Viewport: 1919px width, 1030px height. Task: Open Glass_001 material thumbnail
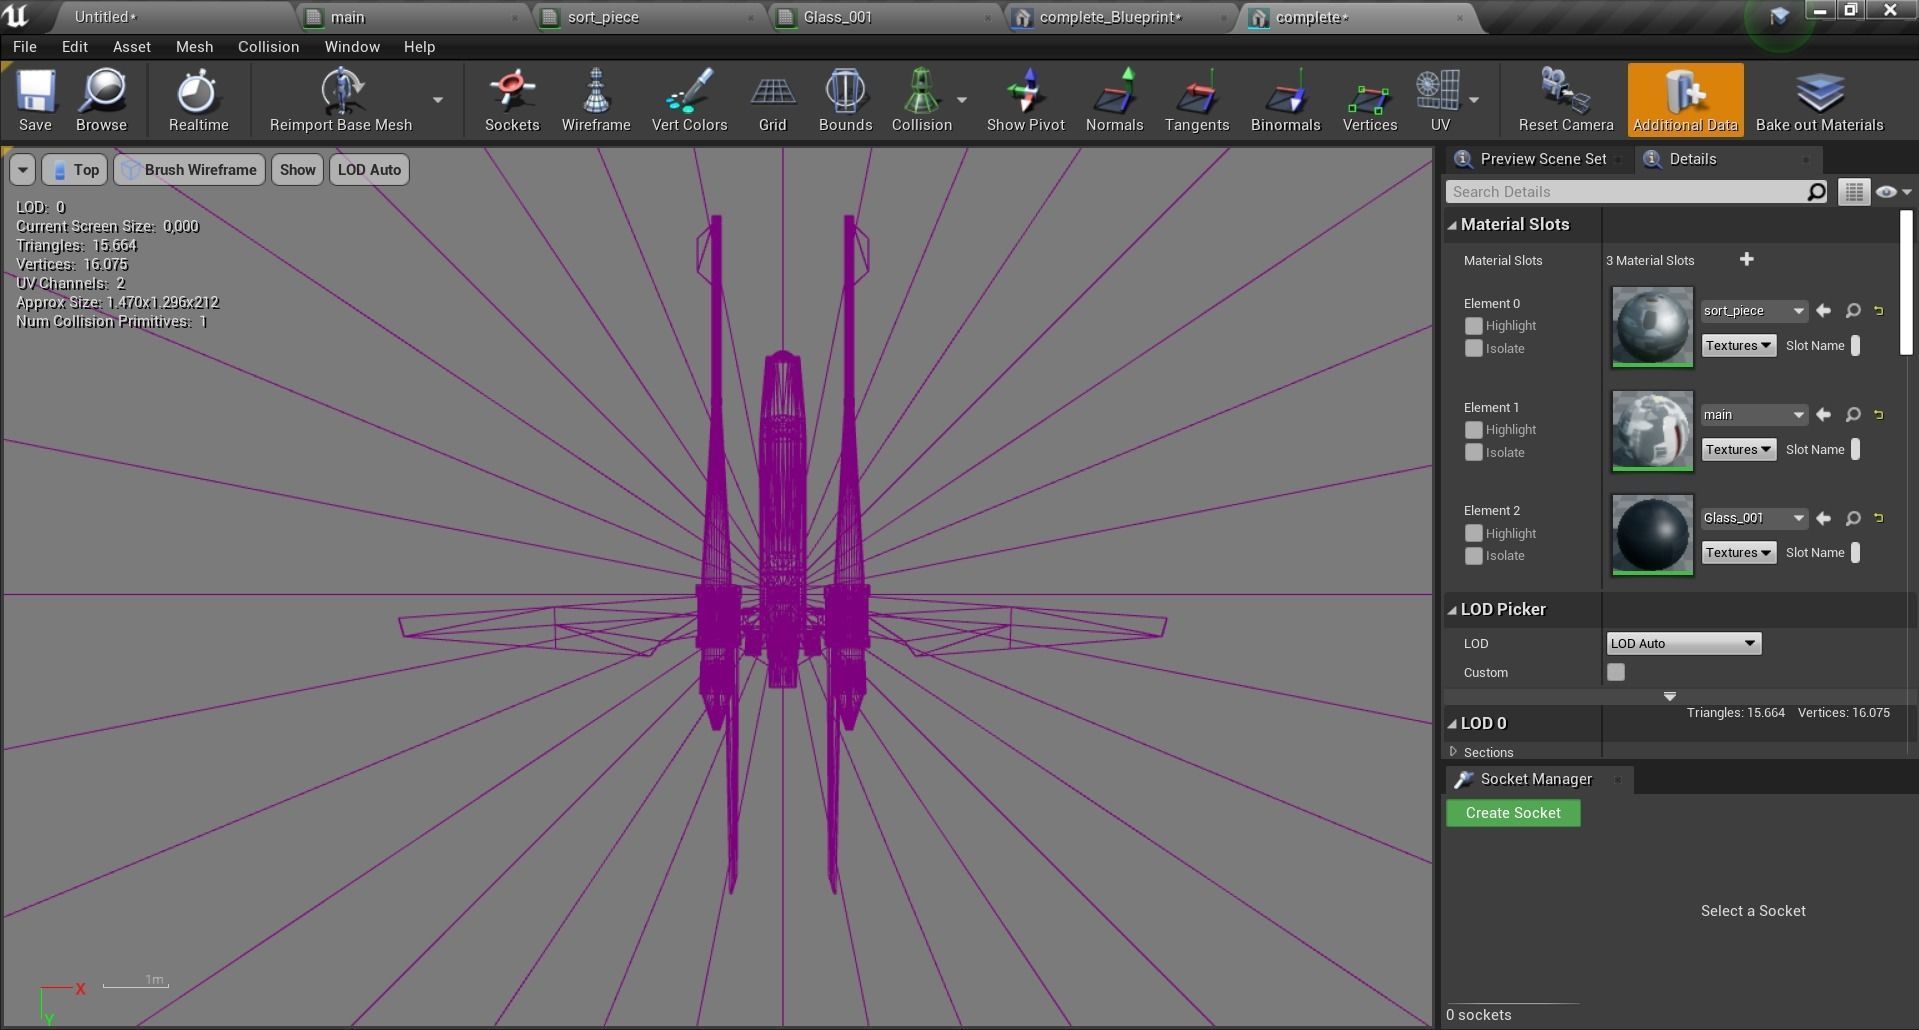(1652, 535)
